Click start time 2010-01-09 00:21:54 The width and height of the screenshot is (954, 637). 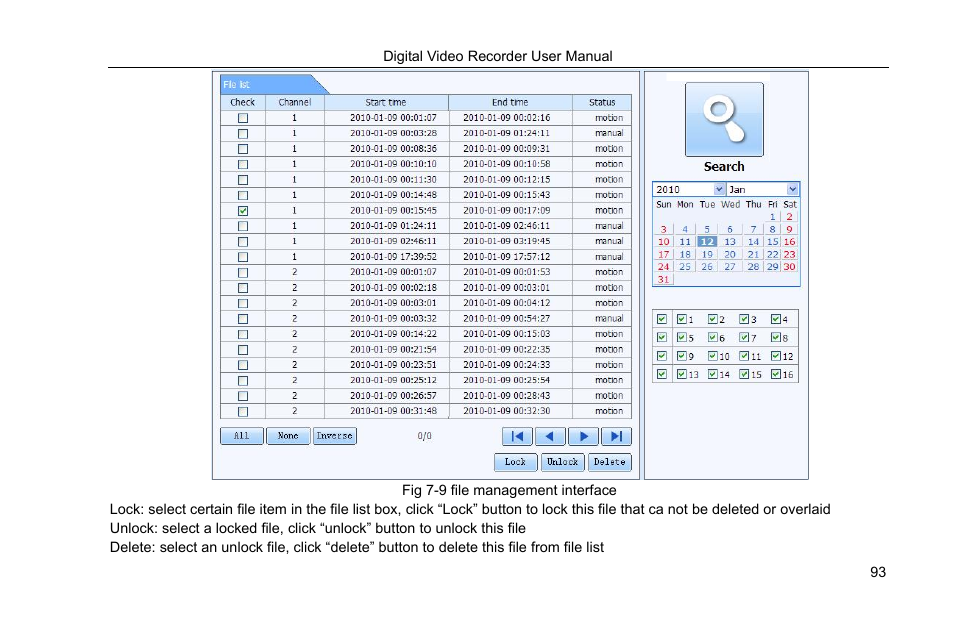pos(393,350)
